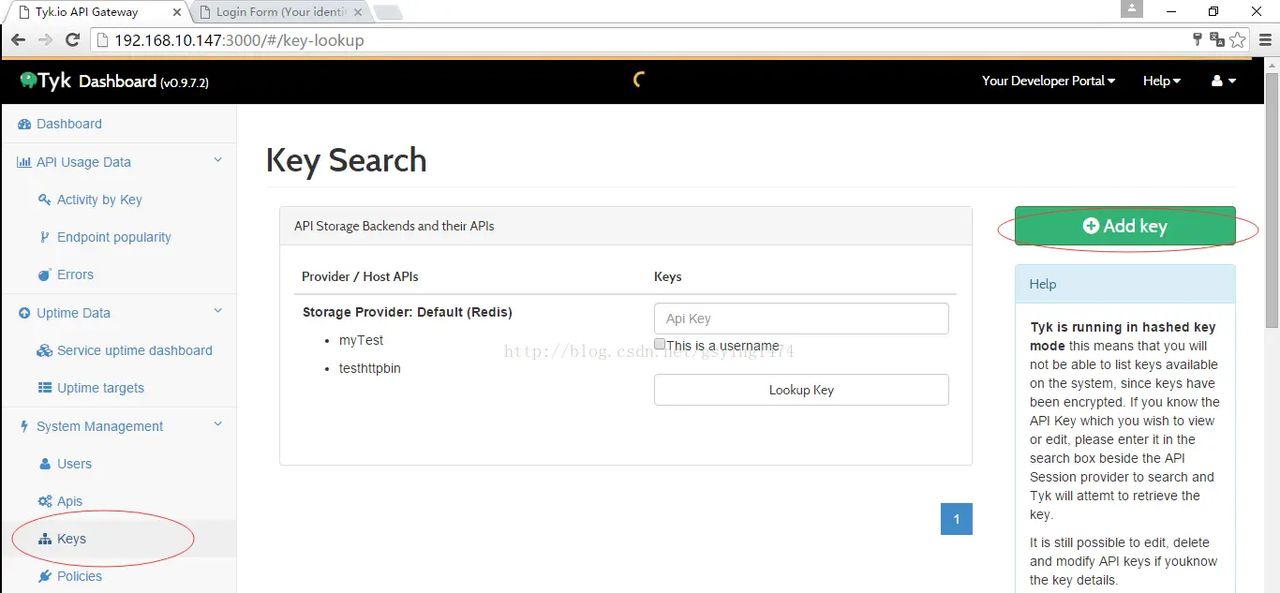Click the browser forward arrow
The width and height of the screenshot is (1280, 593).
[45, 40]
